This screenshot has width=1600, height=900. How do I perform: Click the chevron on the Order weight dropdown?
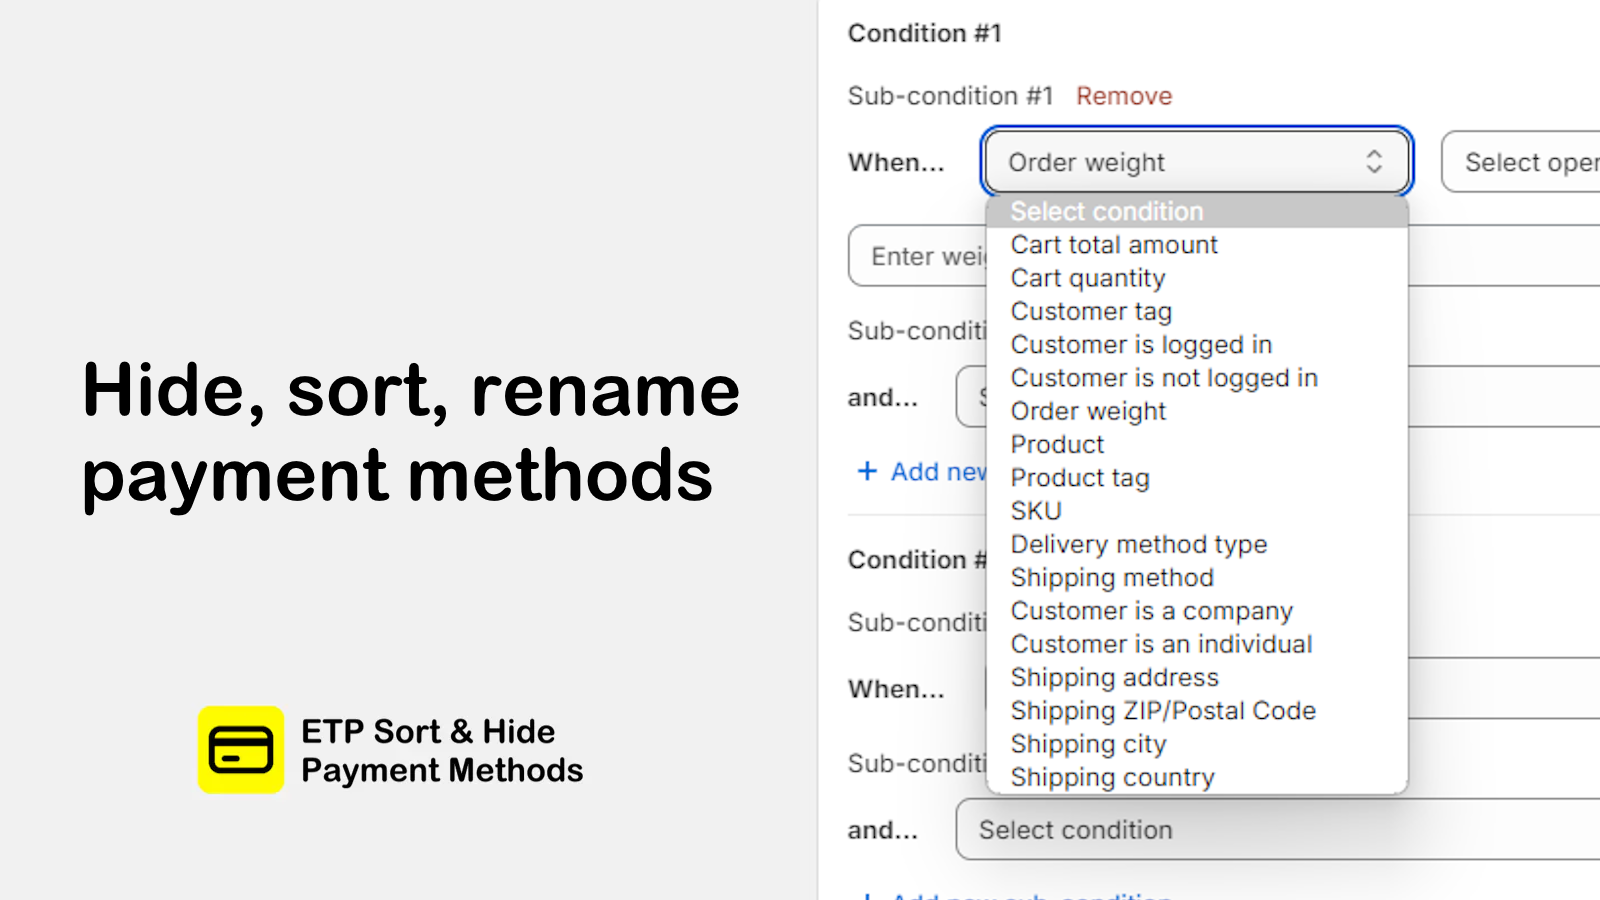[1375, 161]
